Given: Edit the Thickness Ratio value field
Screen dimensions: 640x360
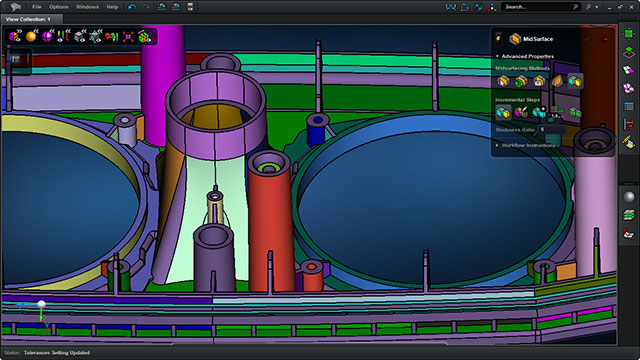Looking at the screenshot, I should (552, 129).
